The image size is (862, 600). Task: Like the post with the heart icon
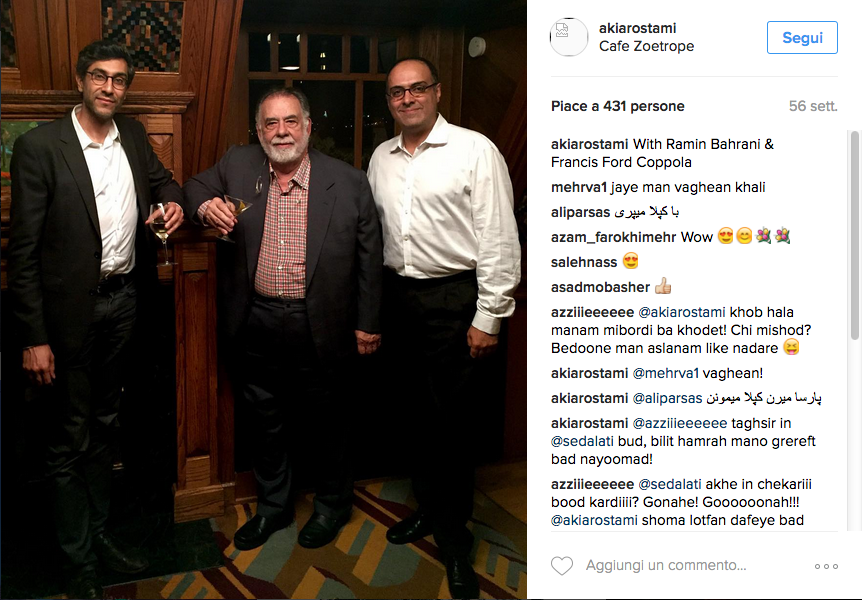pyautogui.click(x=562, y=565)
